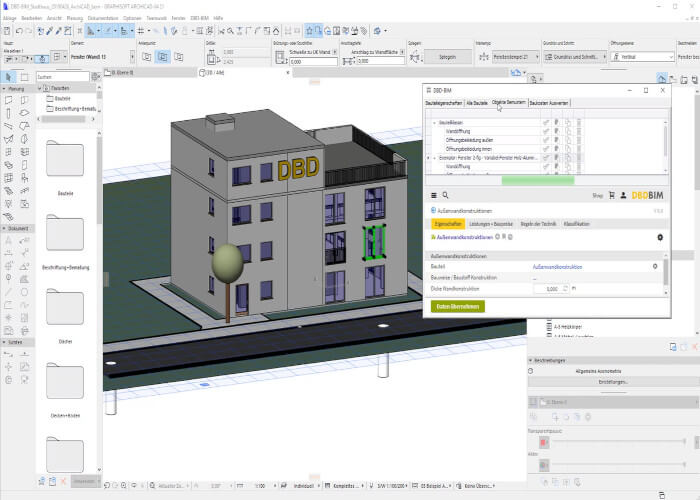Screen dimensions: 700x500
Task: Click the Spiegeln button
Action: (x=447, y=57)
